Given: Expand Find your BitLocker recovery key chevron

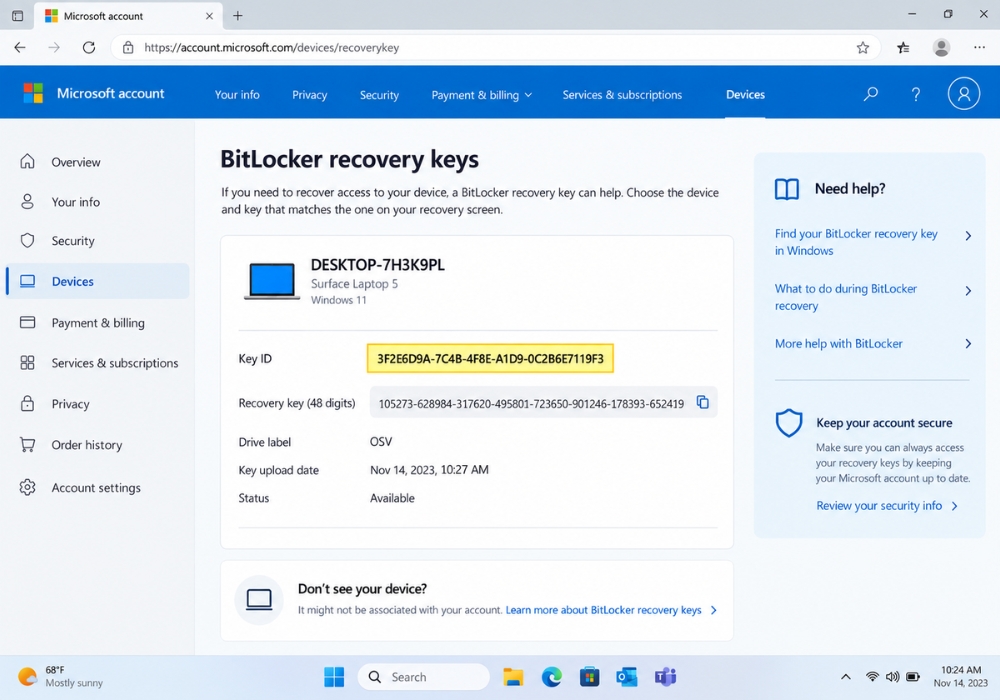Looking at the screenshot, I should (x=968, y=236).
